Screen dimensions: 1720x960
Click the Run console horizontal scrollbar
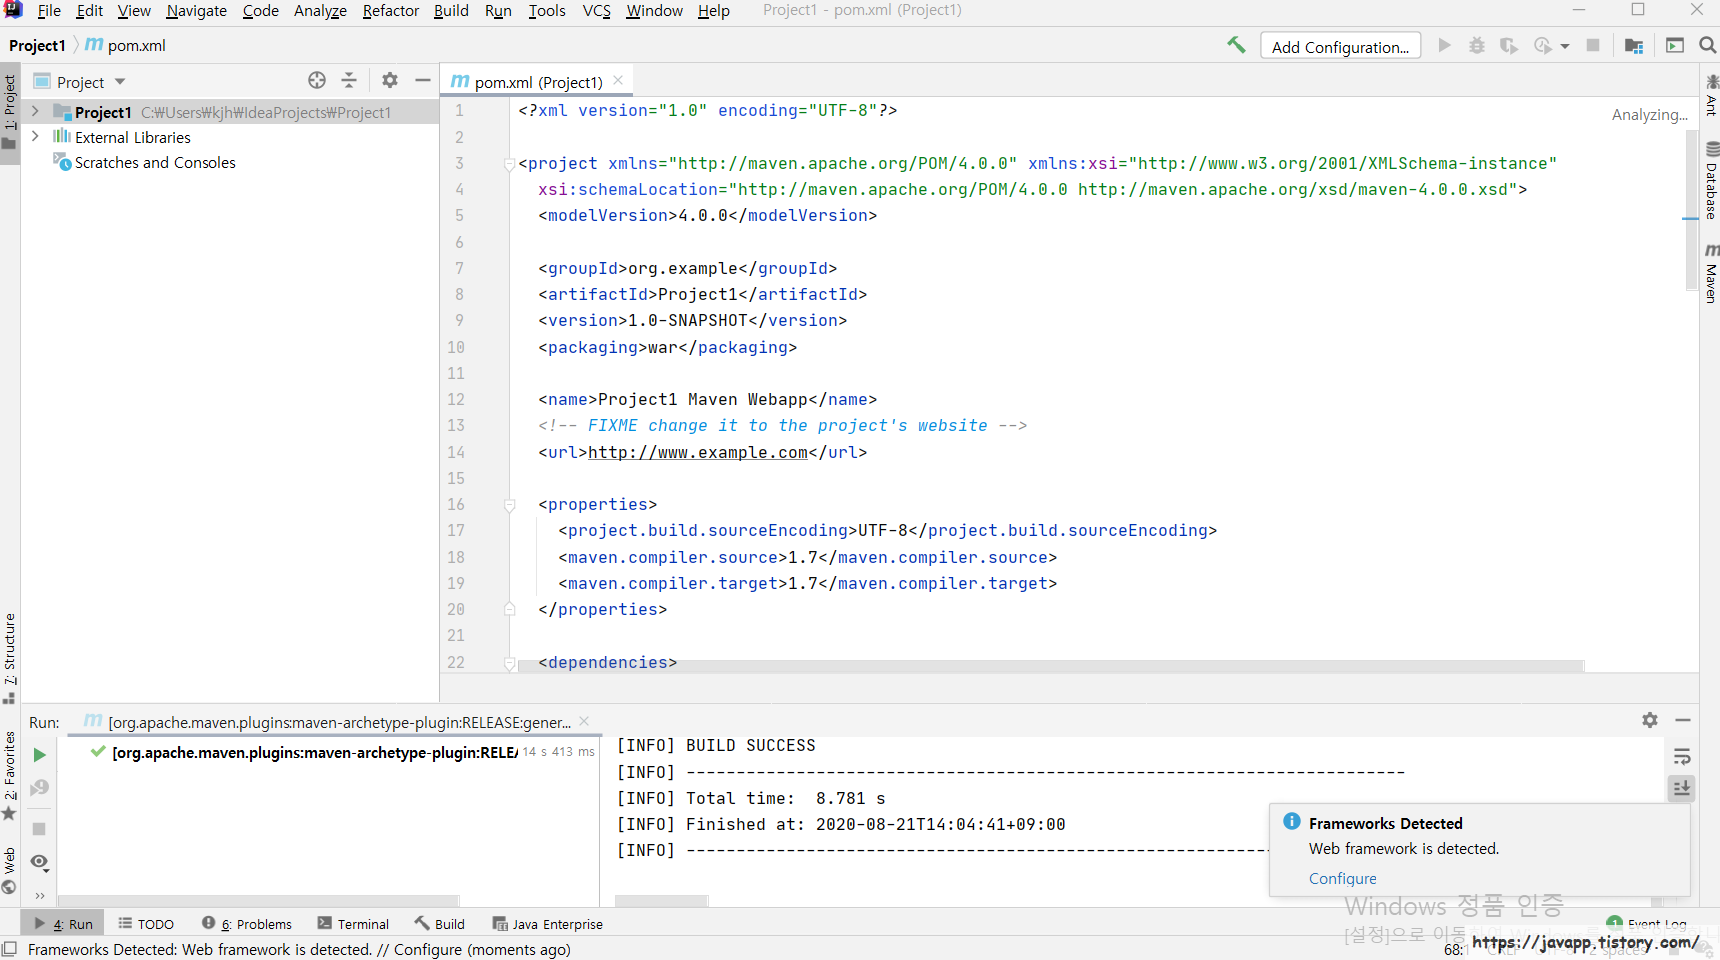click(x=661, y=901)
